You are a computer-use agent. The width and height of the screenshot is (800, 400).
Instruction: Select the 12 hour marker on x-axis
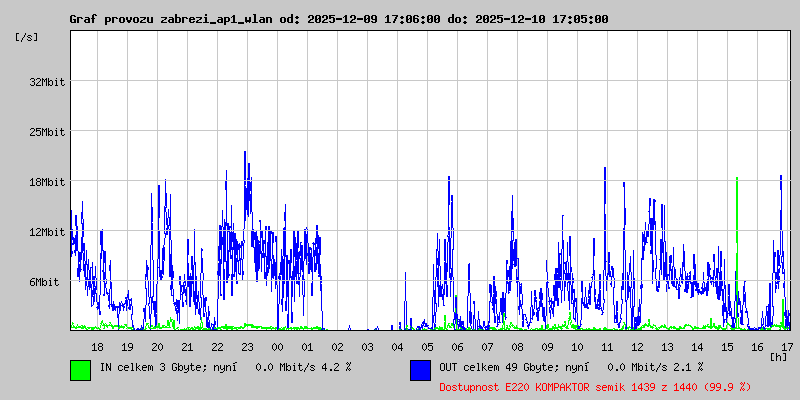637,347
